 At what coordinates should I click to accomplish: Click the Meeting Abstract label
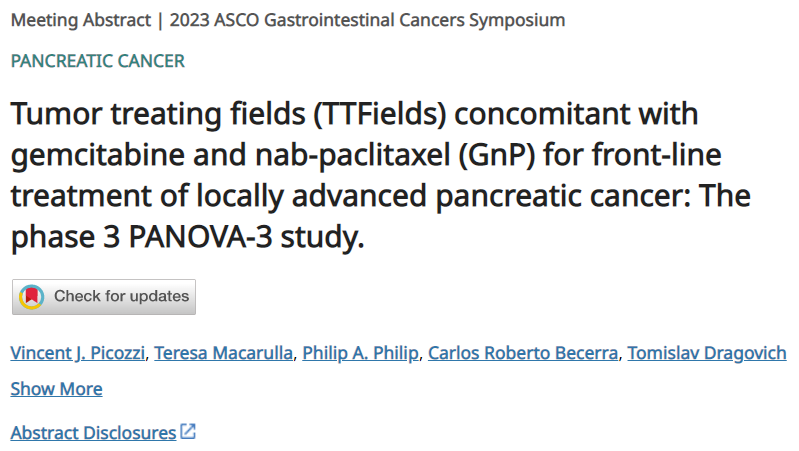click(81, 20)
